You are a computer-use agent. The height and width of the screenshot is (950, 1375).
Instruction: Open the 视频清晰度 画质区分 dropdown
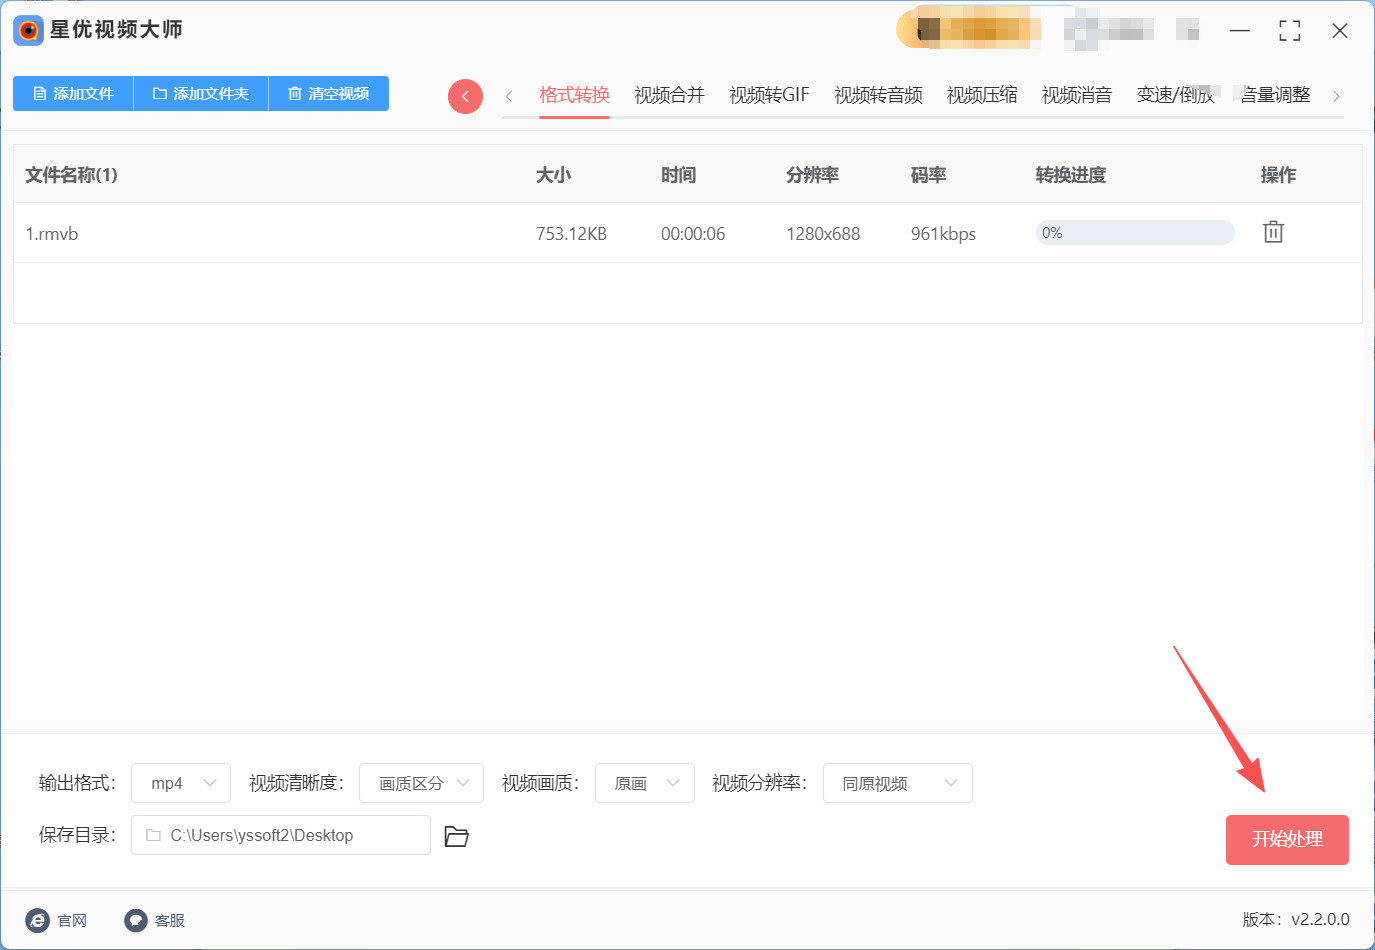421,783
